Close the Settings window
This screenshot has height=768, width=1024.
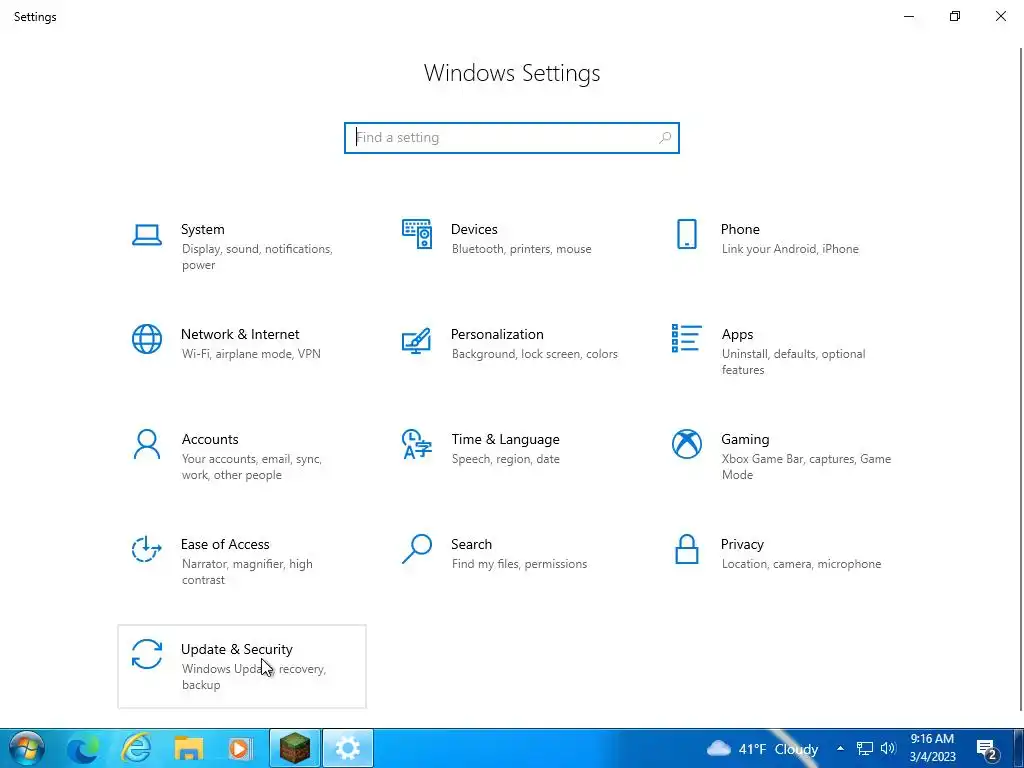point(1000,16)
